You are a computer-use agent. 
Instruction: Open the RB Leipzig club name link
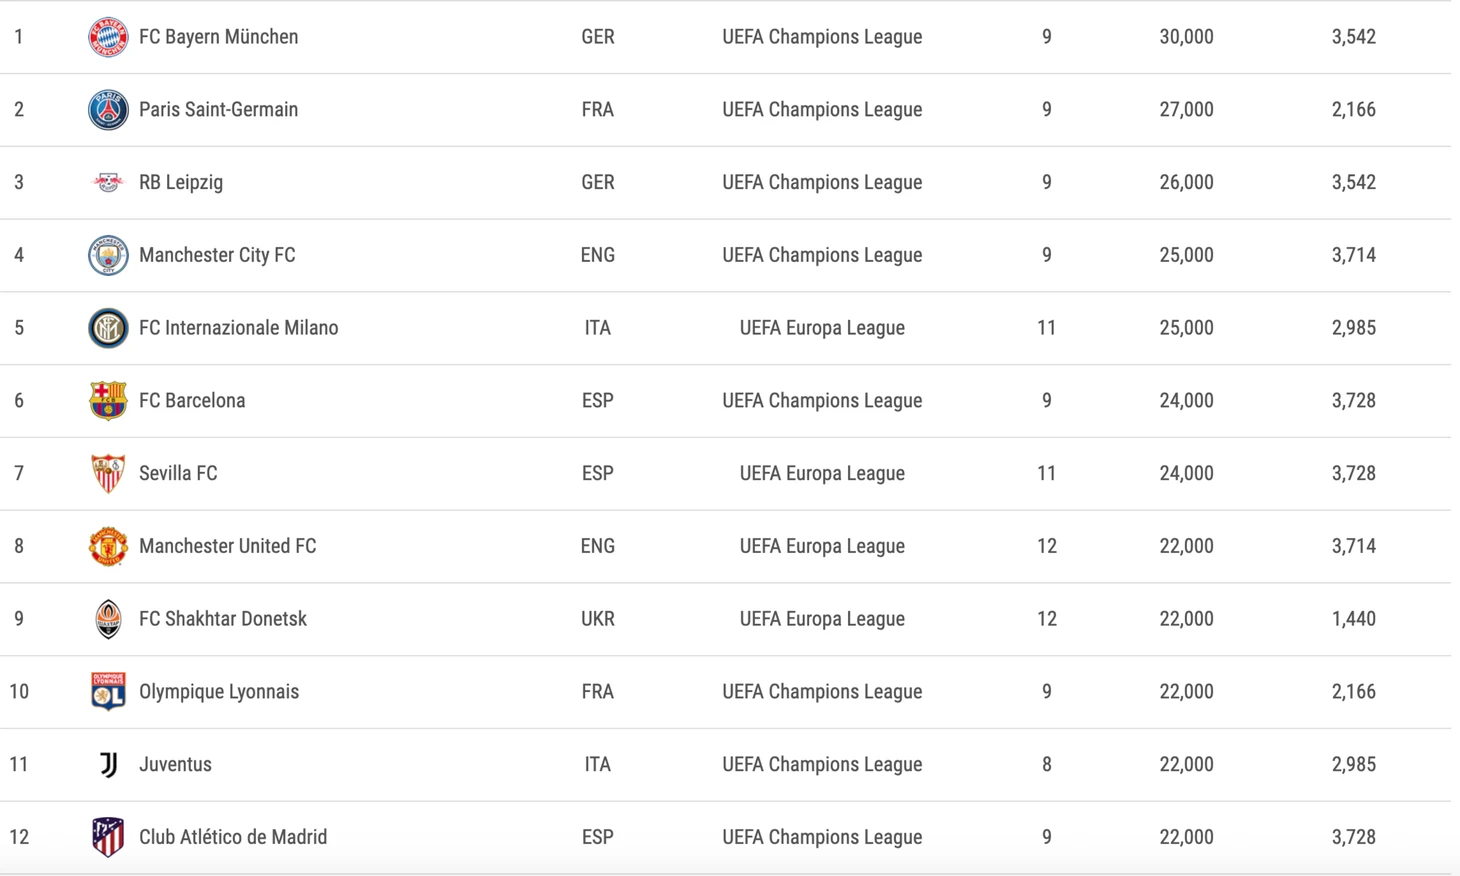181,183
